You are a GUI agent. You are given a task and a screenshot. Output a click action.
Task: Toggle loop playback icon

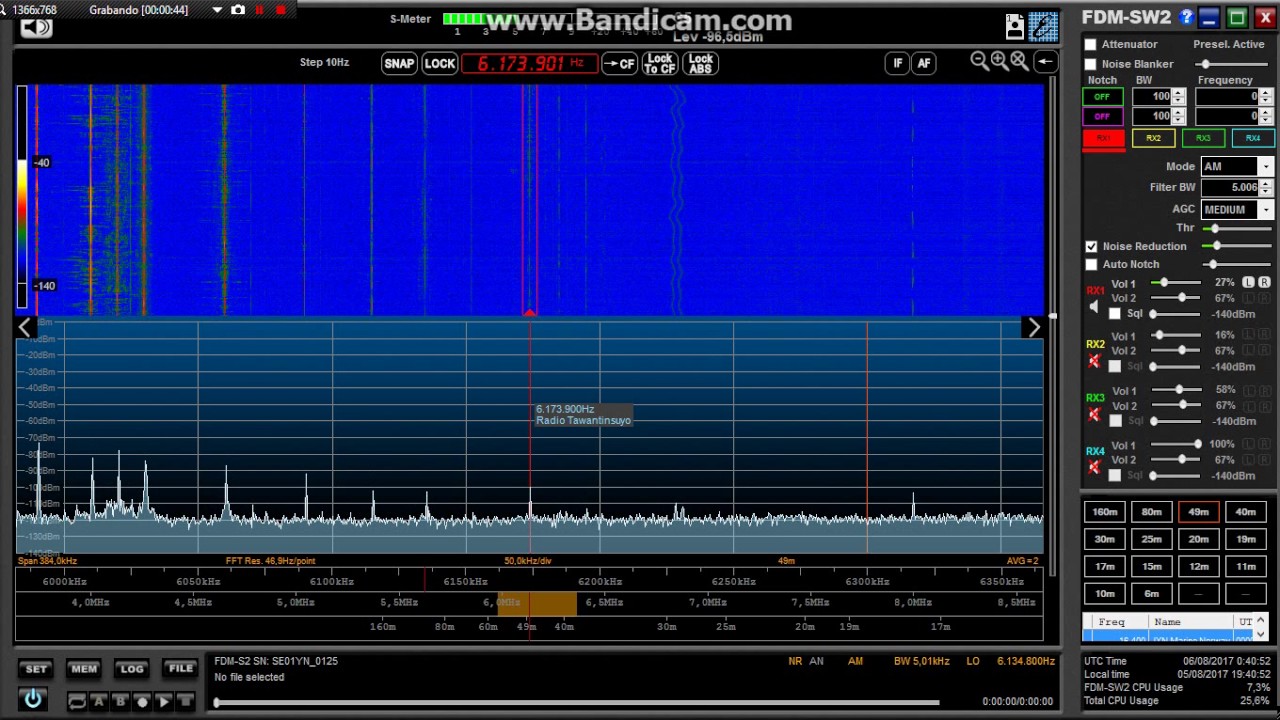click(76, 701)
